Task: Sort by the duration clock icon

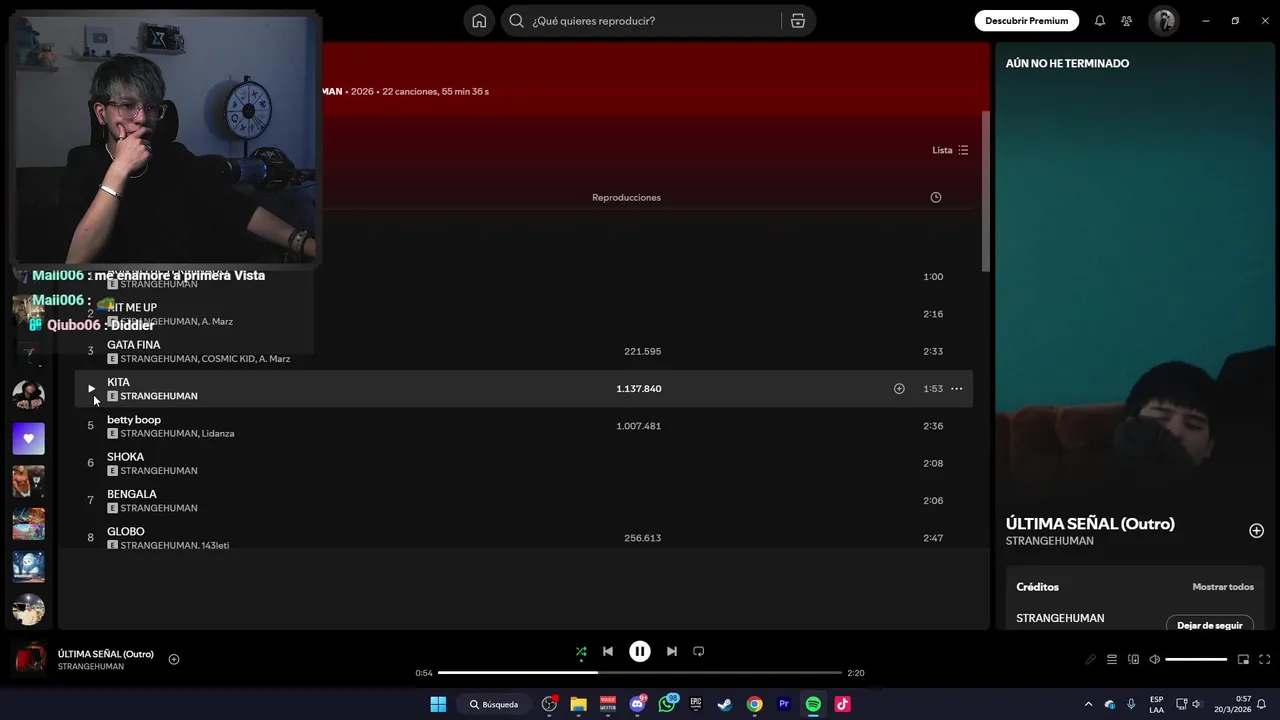Action: [936, 197]
